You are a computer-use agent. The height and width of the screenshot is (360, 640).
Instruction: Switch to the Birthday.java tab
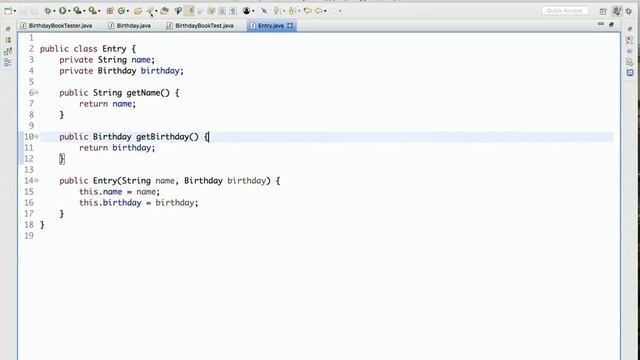click(130, 26)
